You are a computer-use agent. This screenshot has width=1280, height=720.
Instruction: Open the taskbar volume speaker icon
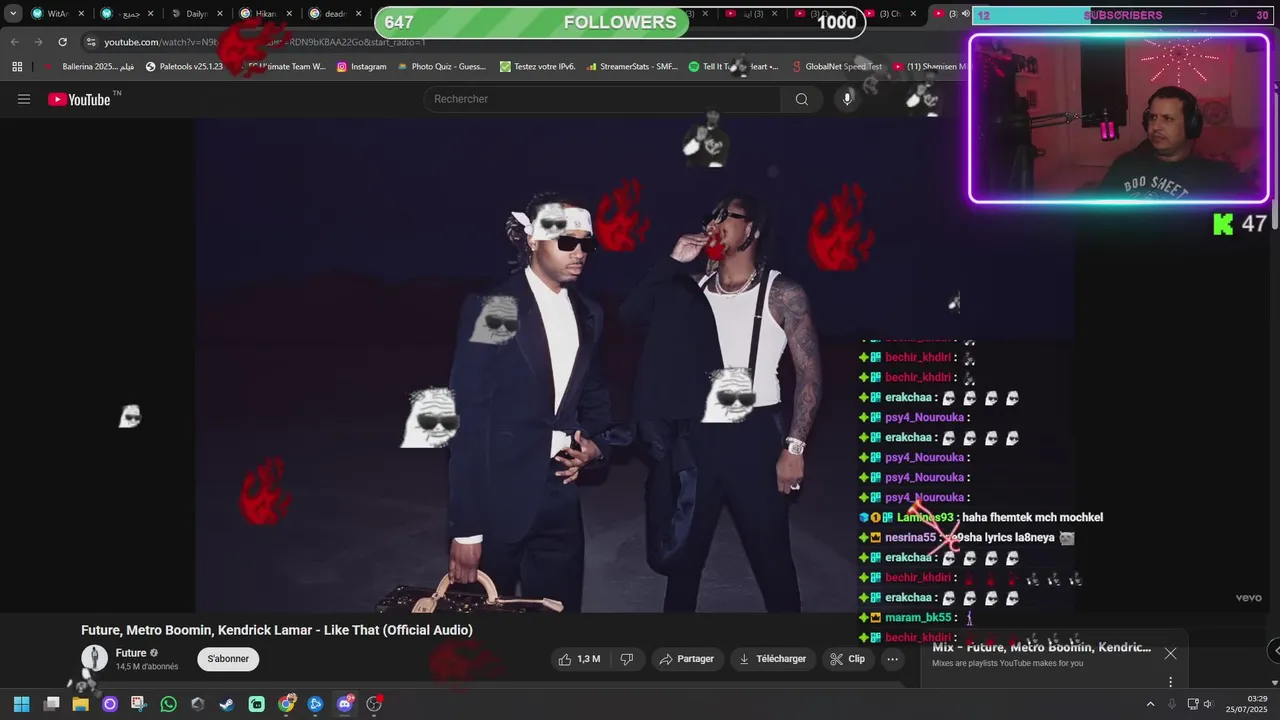click(1208, 704)
